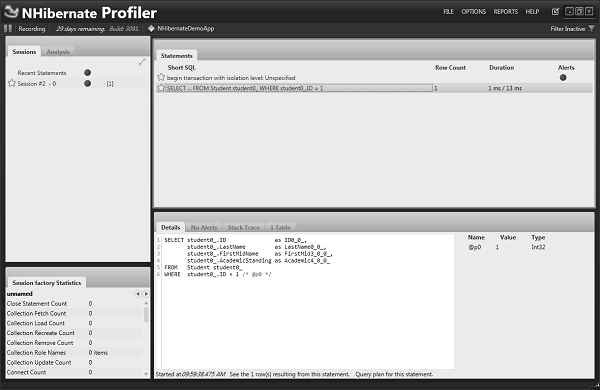
Task: Star the SELECT FROM Student statement
Action: click(x=161, y=88)
